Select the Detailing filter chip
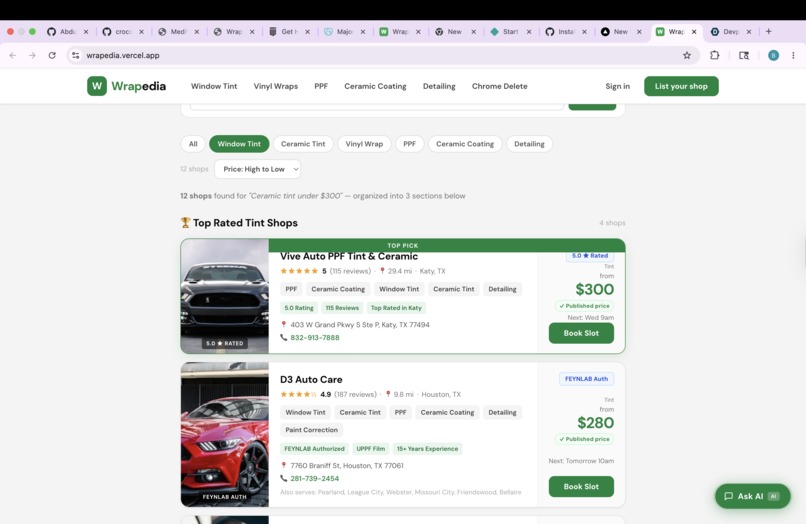This screenshot has width=806, height=524. (529, 144)
